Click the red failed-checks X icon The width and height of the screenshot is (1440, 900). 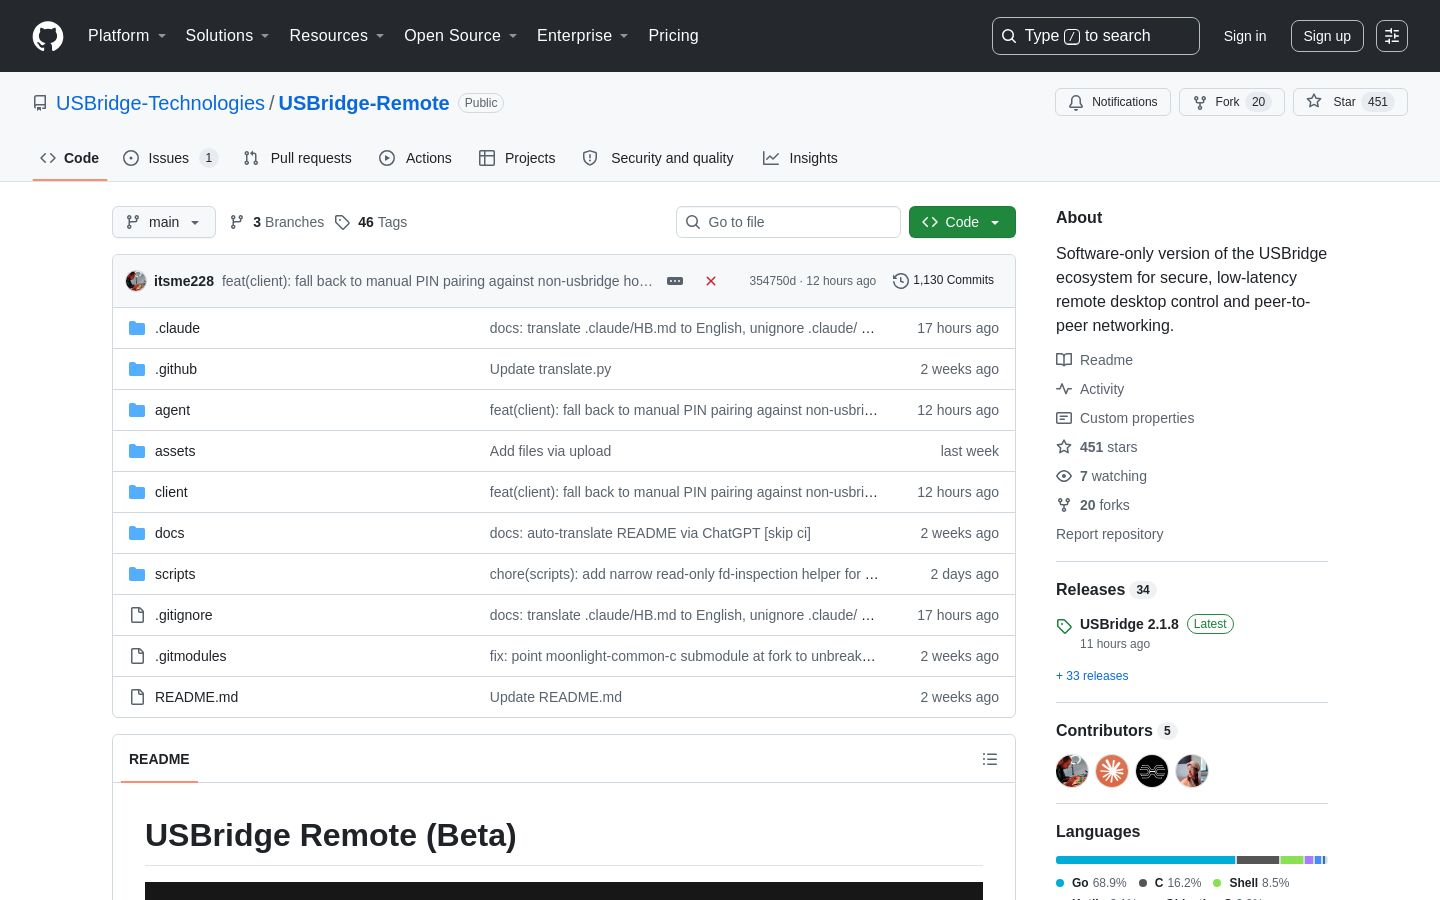click(x=711, y=281)
